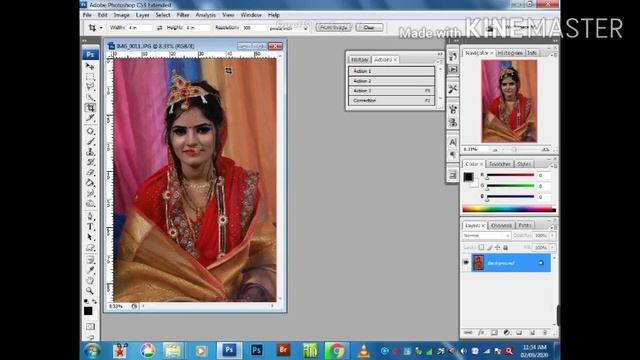Image resolution: width=640 pixels, height=360 pixels.
Task: Select the Shape tool
Action: pyautogui.click(x=90, y=248)
